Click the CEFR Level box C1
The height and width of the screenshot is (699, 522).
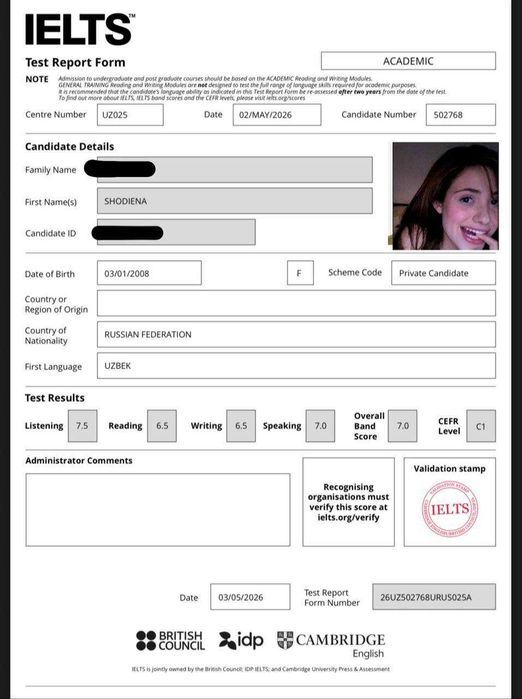coord(481,426)
